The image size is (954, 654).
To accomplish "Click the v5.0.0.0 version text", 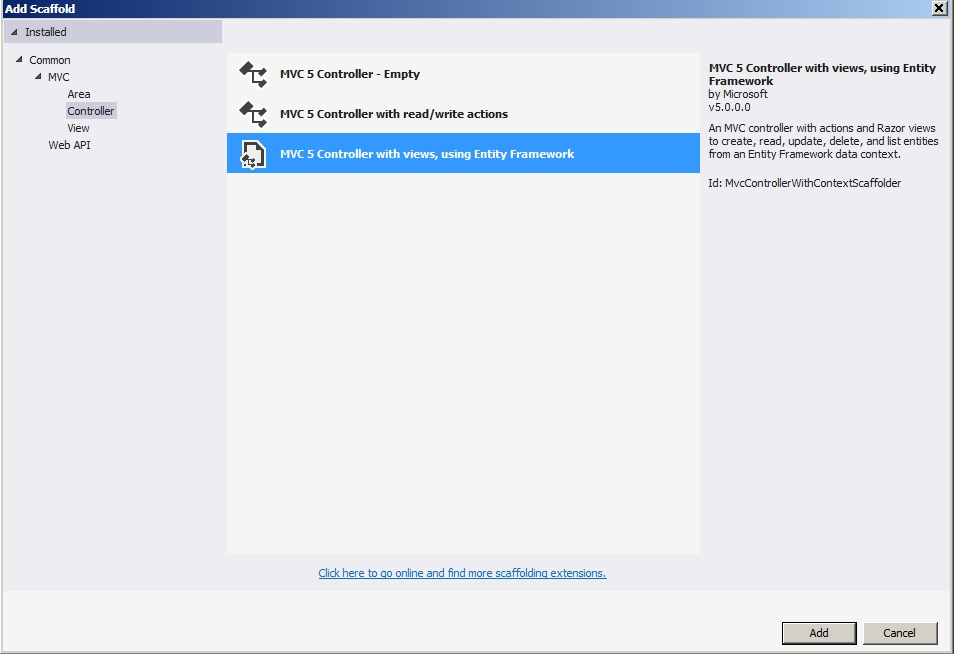I will 729,107.
